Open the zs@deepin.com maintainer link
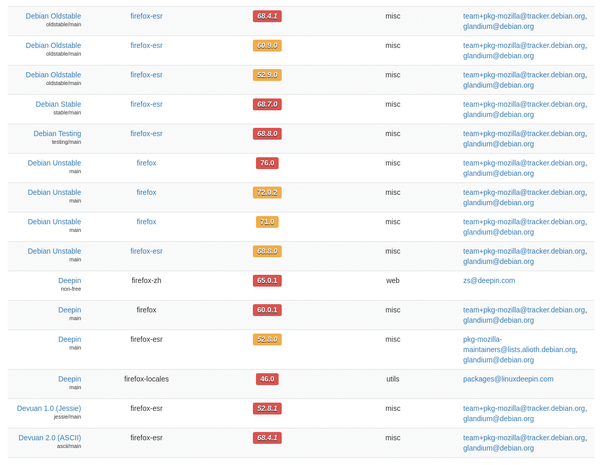Viewport: 600px width, 465px height. 489,281
